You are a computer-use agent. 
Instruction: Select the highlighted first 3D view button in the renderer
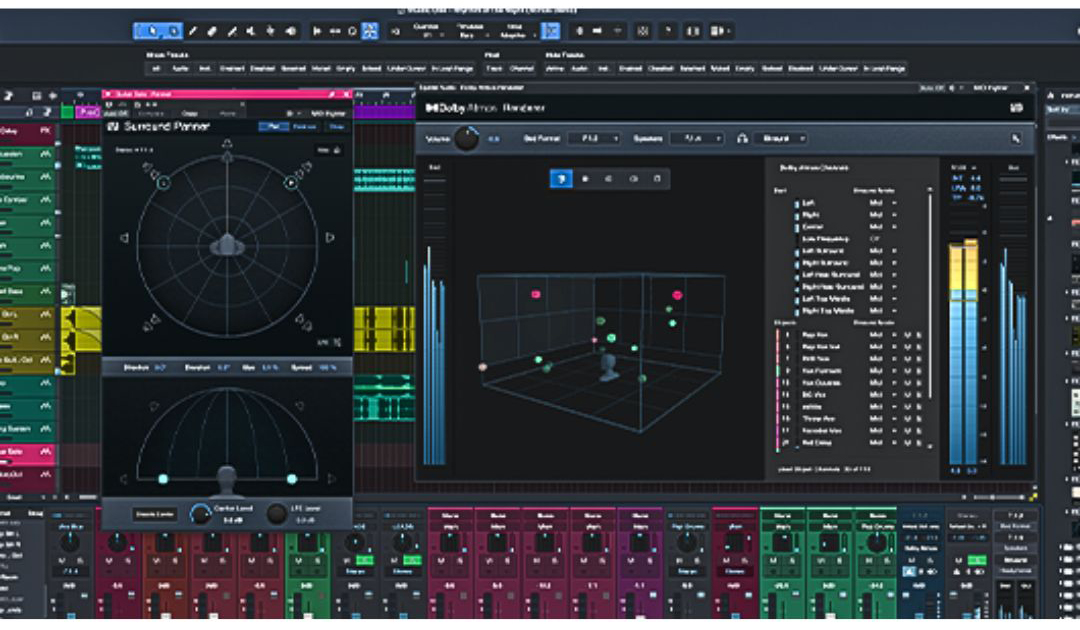(x=561, y=179)
